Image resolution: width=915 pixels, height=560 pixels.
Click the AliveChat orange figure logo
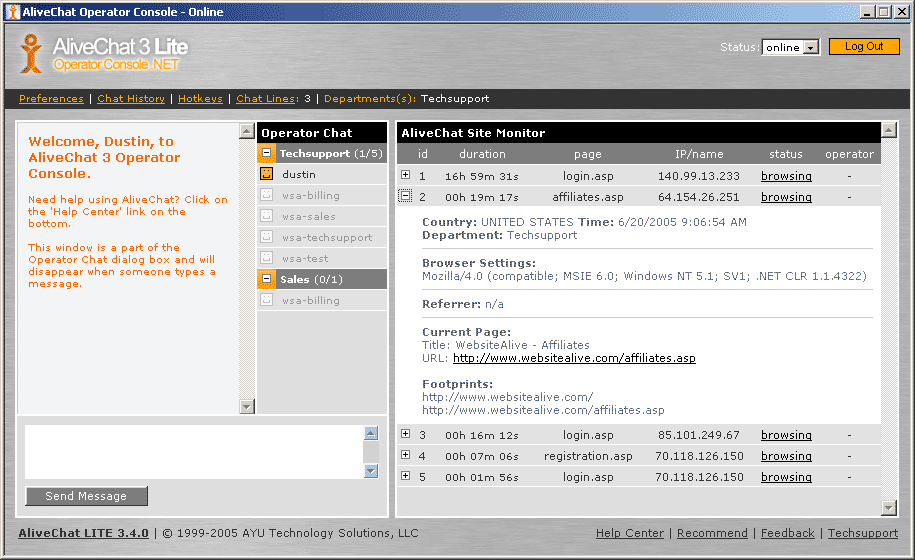(31, 53)
